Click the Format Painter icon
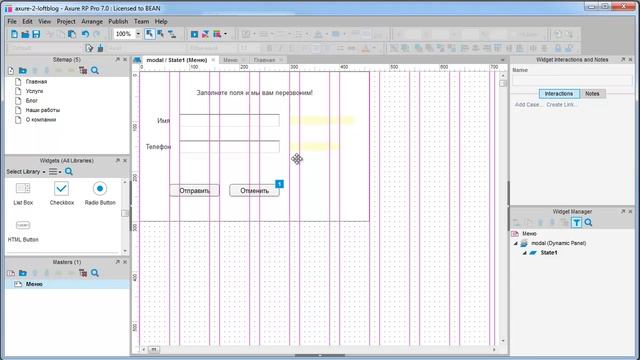 tap(89, 48)
